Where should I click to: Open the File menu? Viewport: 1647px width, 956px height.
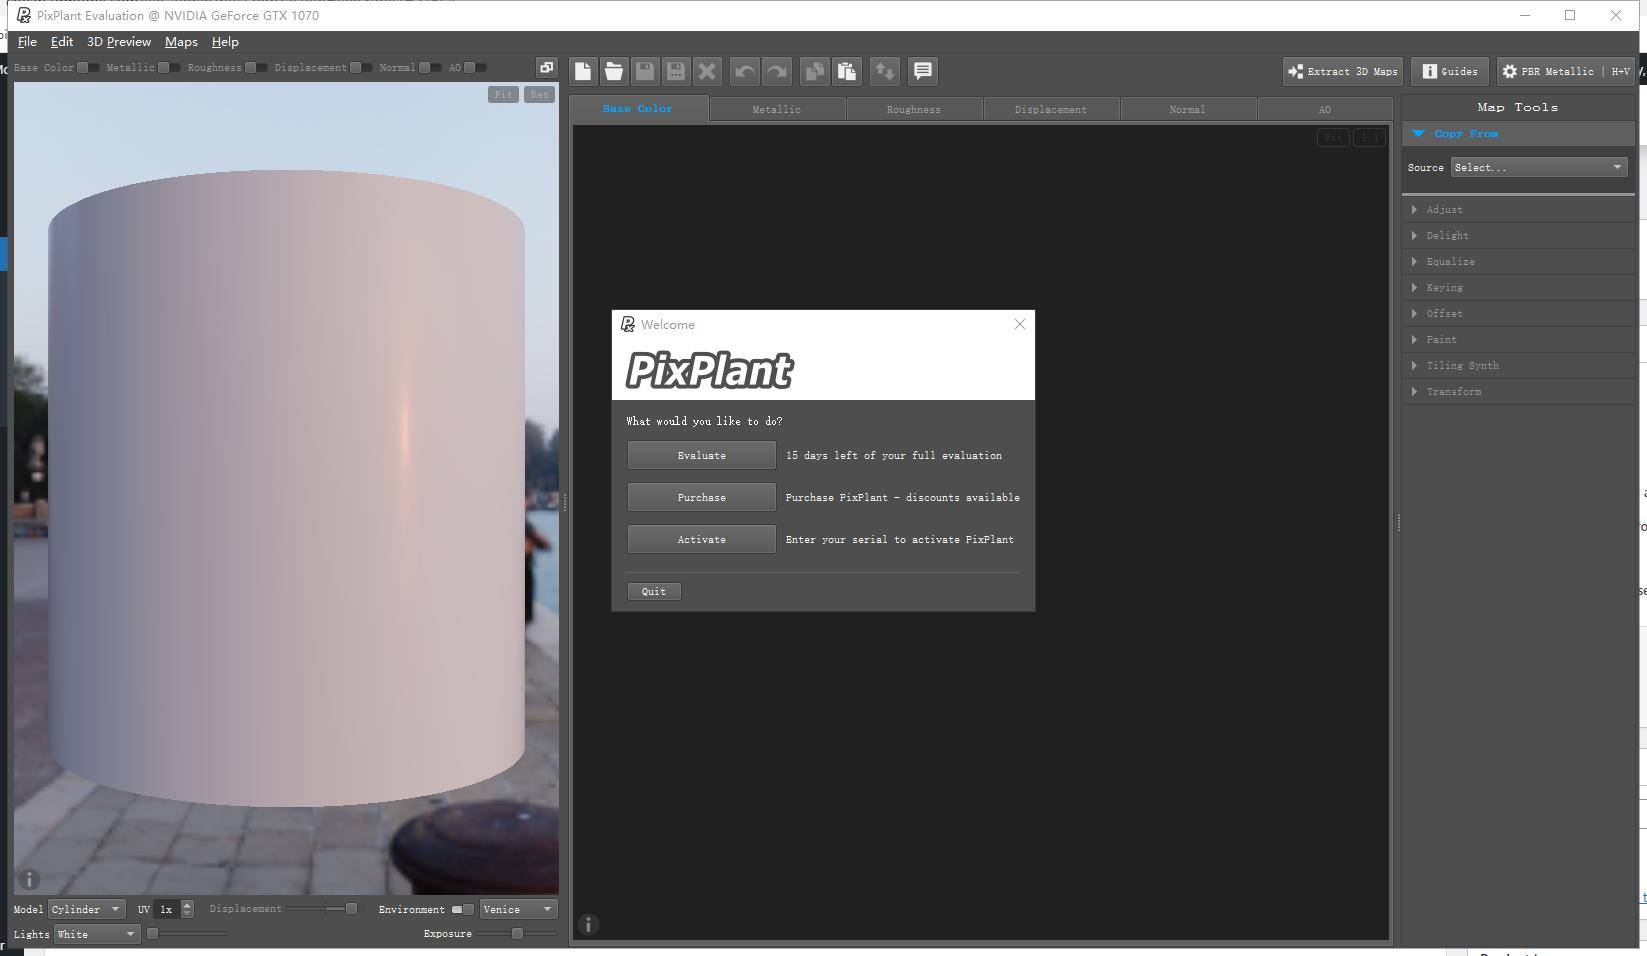(x=27, y=42)
